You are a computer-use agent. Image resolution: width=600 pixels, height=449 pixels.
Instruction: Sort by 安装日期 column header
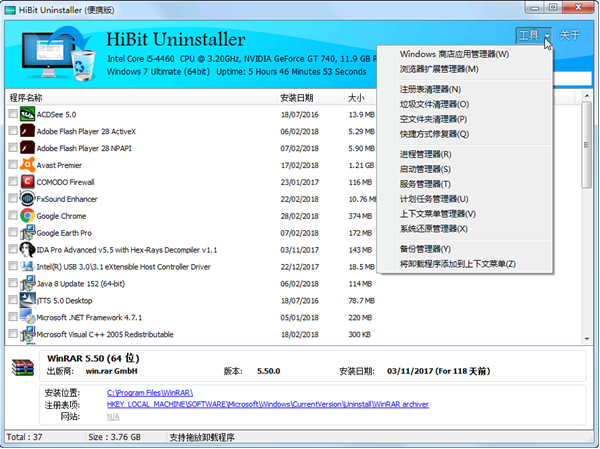297,98
